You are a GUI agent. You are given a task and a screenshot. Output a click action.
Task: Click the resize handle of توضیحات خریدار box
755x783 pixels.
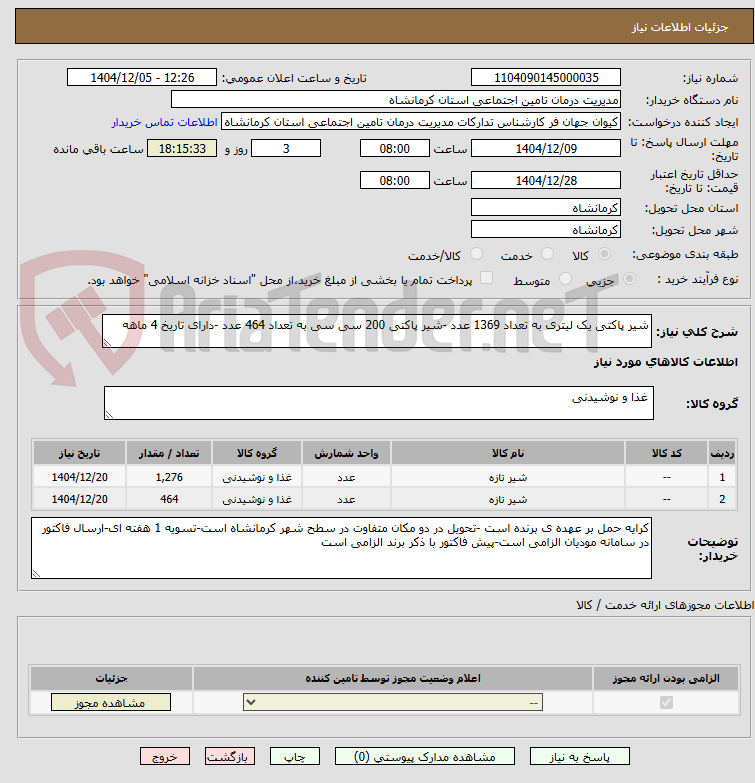coord(36,574)
